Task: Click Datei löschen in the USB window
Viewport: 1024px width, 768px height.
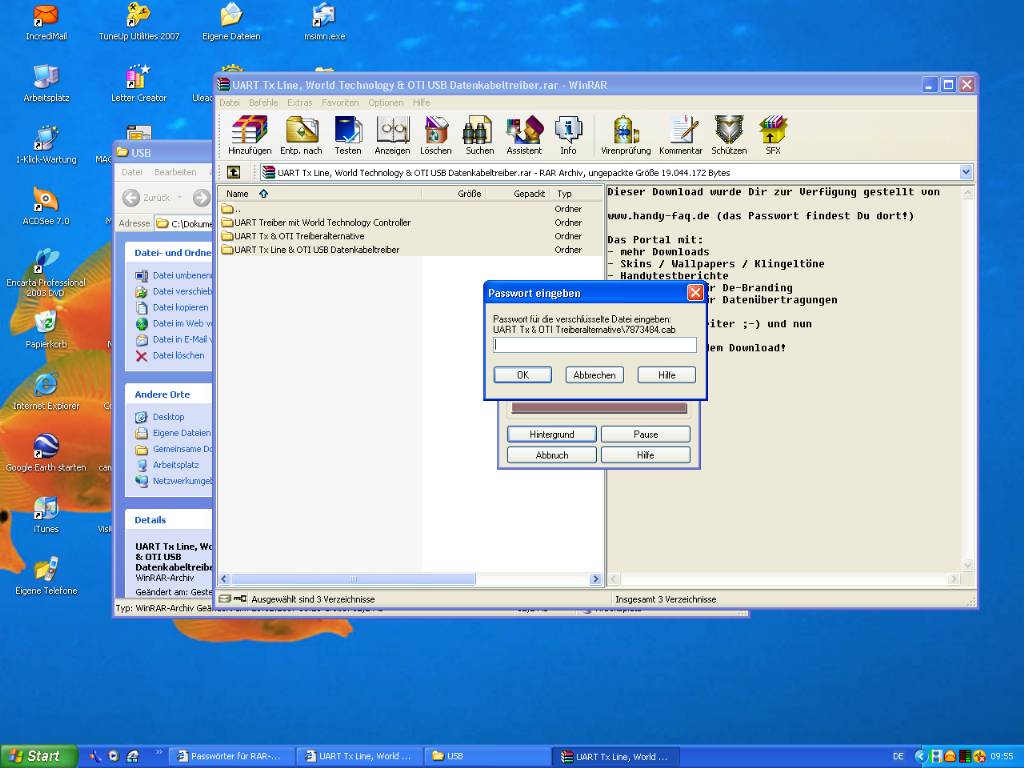Action: click(170, 356)
